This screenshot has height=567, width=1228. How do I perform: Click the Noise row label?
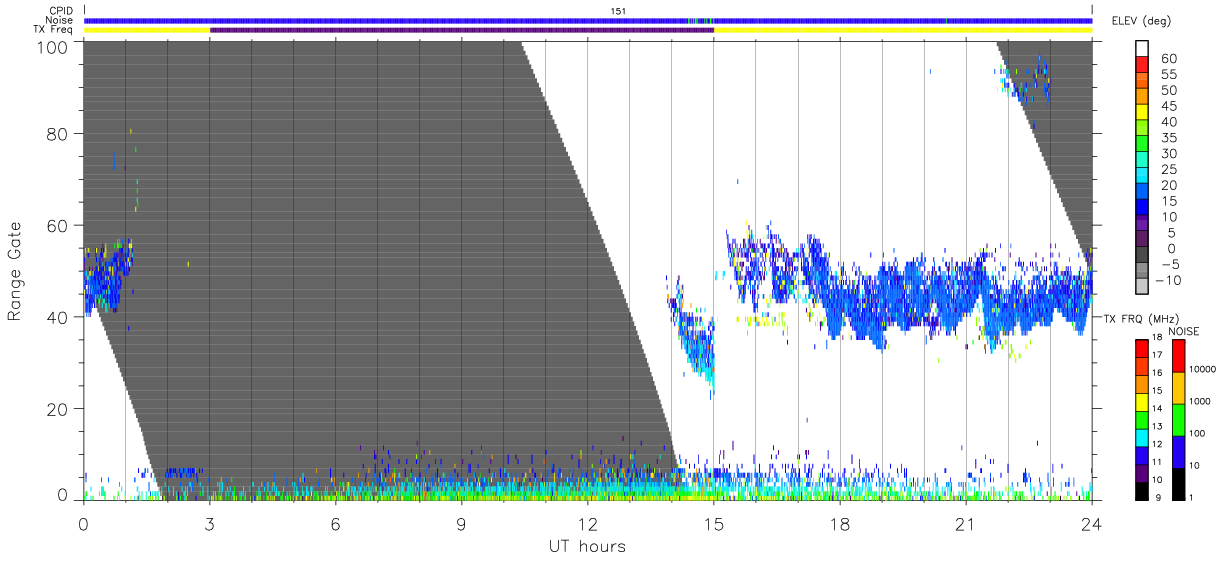59,20
